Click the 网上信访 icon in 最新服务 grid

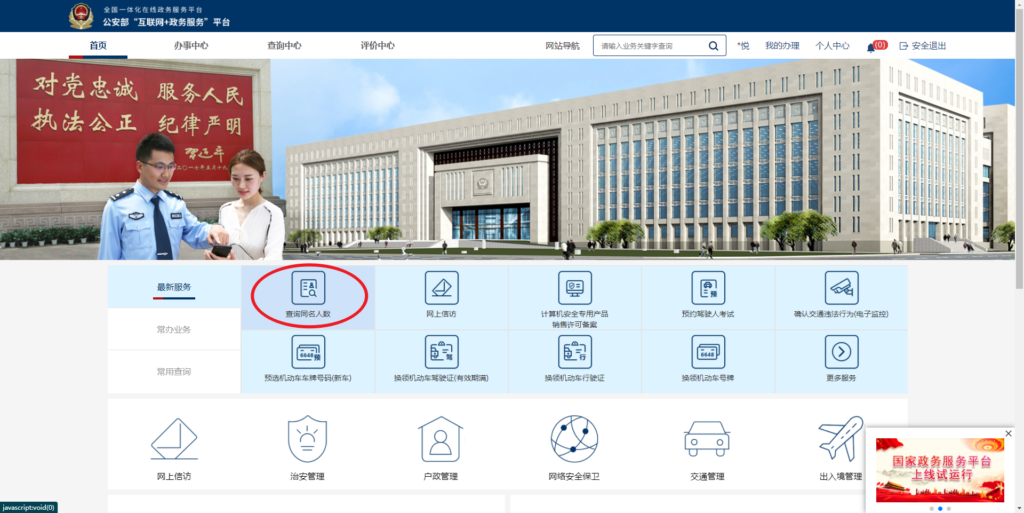coord(441,288)
